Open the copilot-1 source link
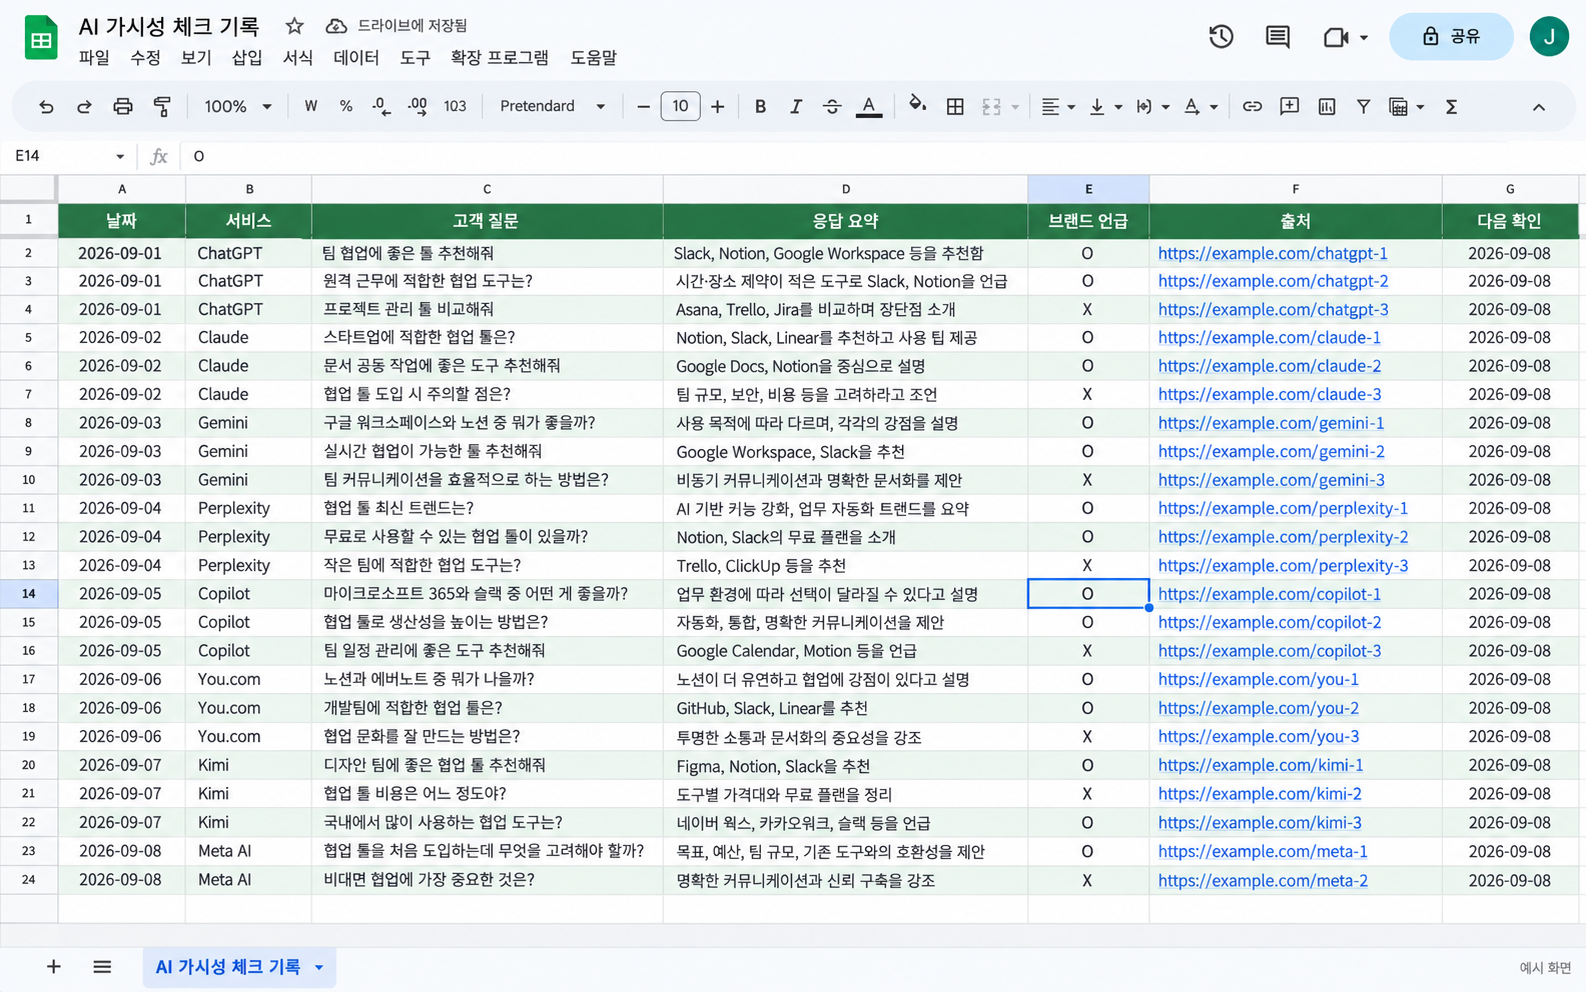The height and width of the screenshot is (992, 1586). tap(1270, 594)
